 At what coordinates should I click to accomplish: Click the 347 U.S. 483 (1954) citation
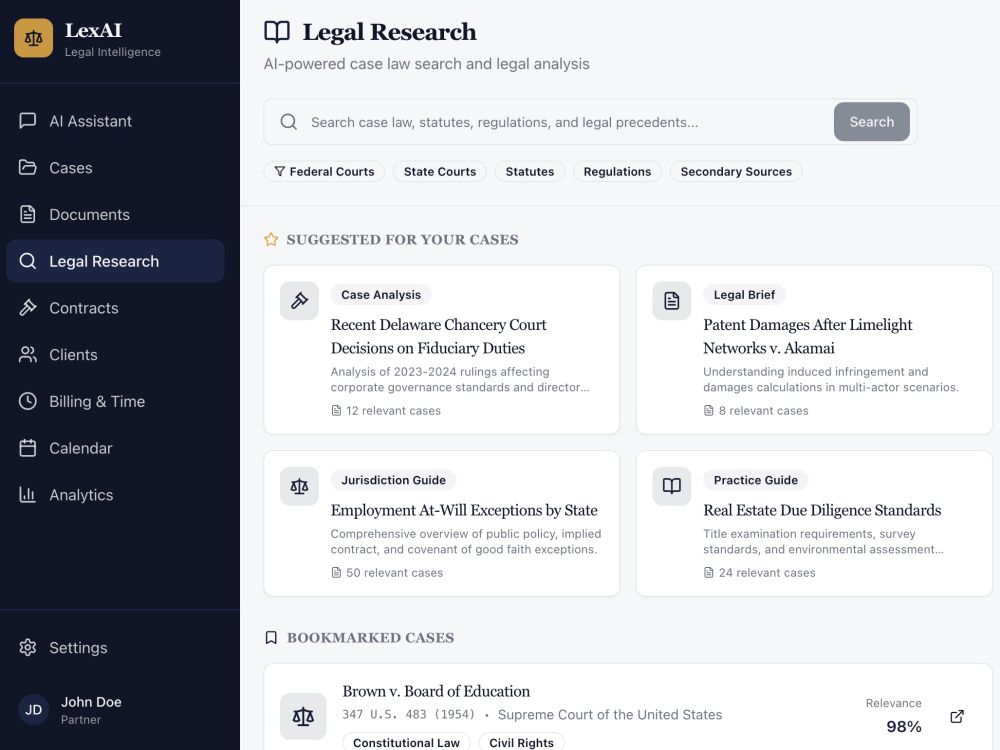pos(409,714)
